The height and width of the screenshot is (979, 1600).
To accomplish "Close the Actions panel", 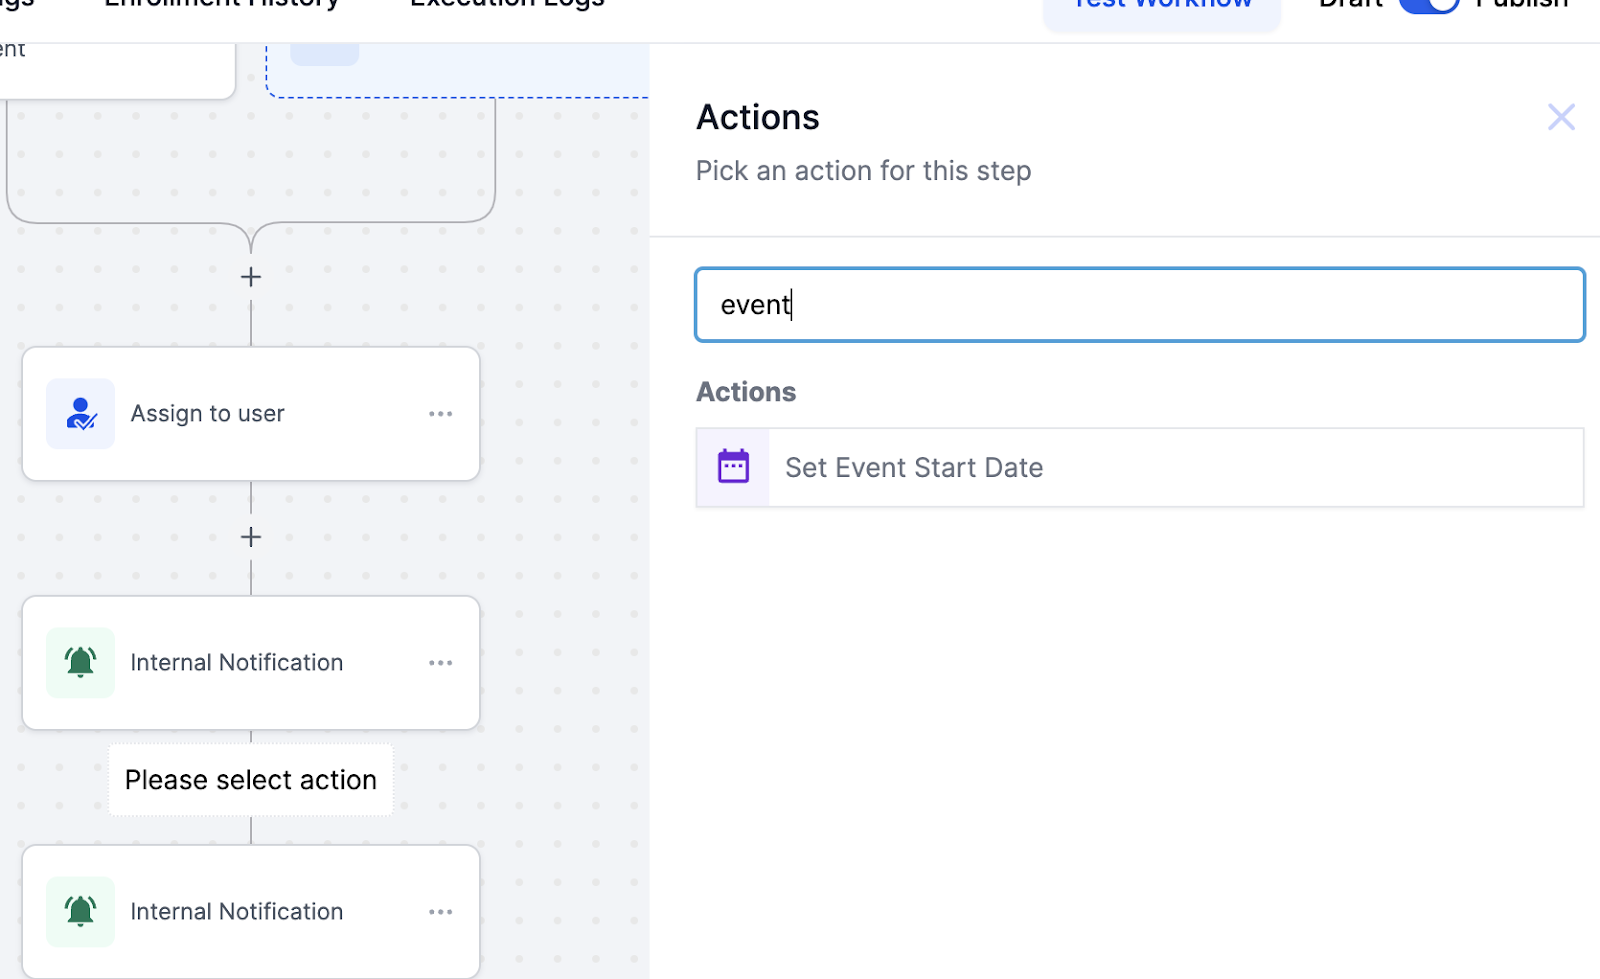I will click(1560, 117).
